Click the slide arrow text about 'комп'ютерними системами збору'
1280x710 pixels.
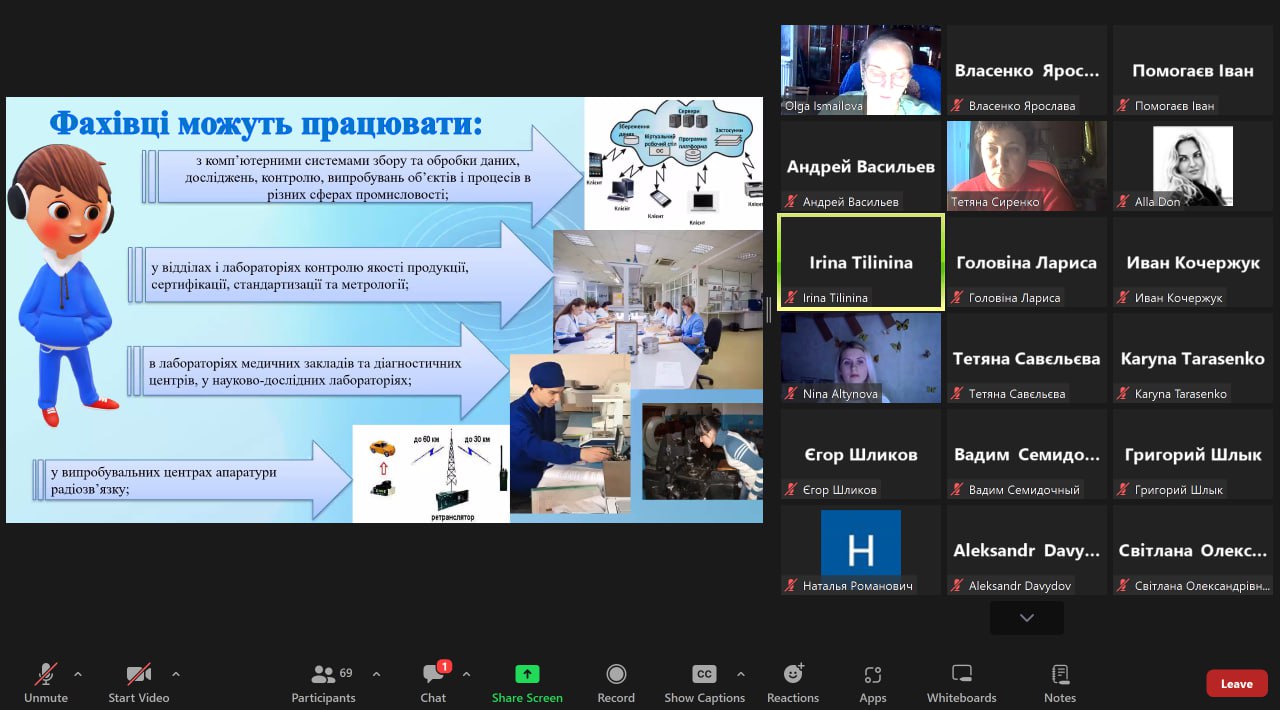point(357,177)
